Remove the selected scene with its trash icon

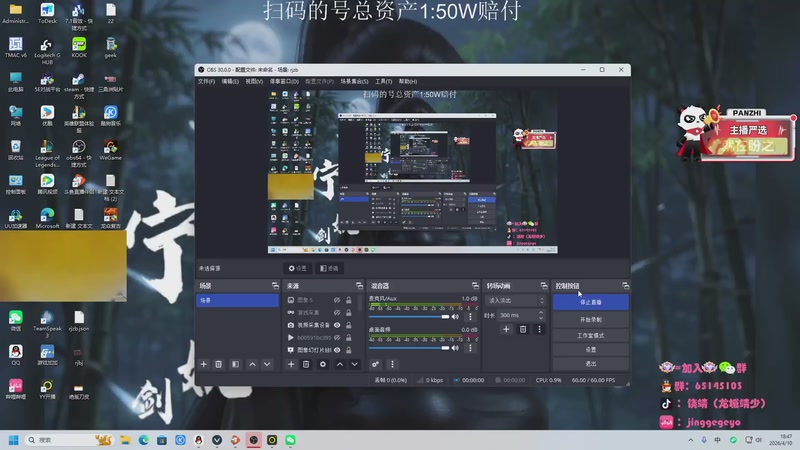[x=218, y=364]
